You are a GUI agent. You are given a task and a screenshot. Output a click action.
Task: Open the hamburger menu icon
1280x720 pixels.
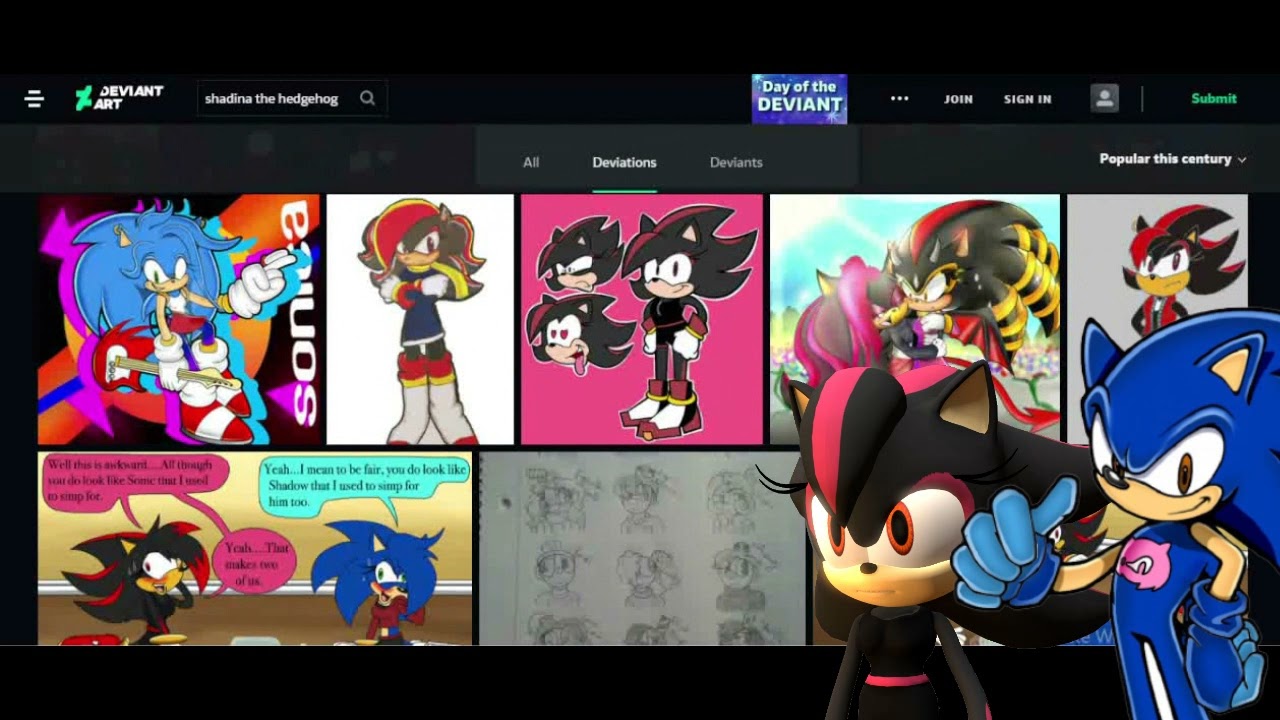[34, 99]
